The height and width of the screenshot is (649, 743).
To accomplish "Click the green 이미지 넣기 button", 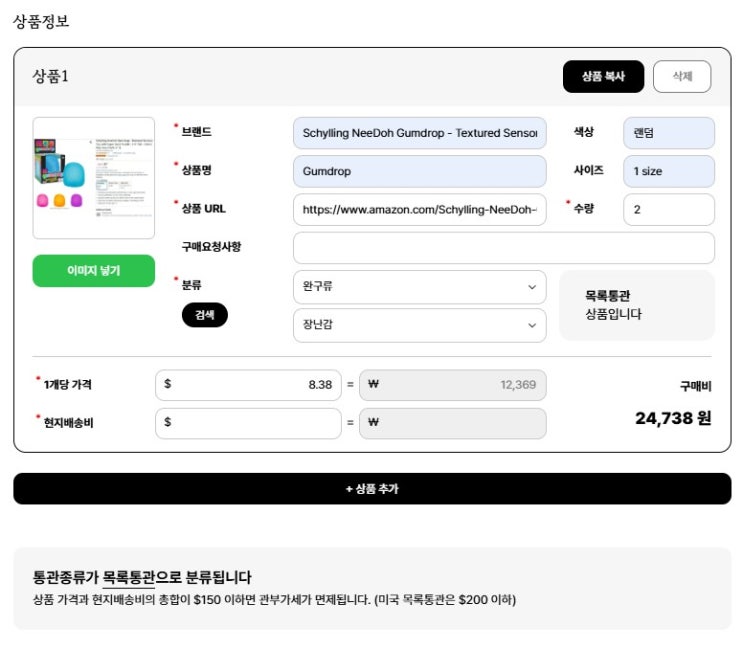I will pyautogui.click(x=93, y=270).
